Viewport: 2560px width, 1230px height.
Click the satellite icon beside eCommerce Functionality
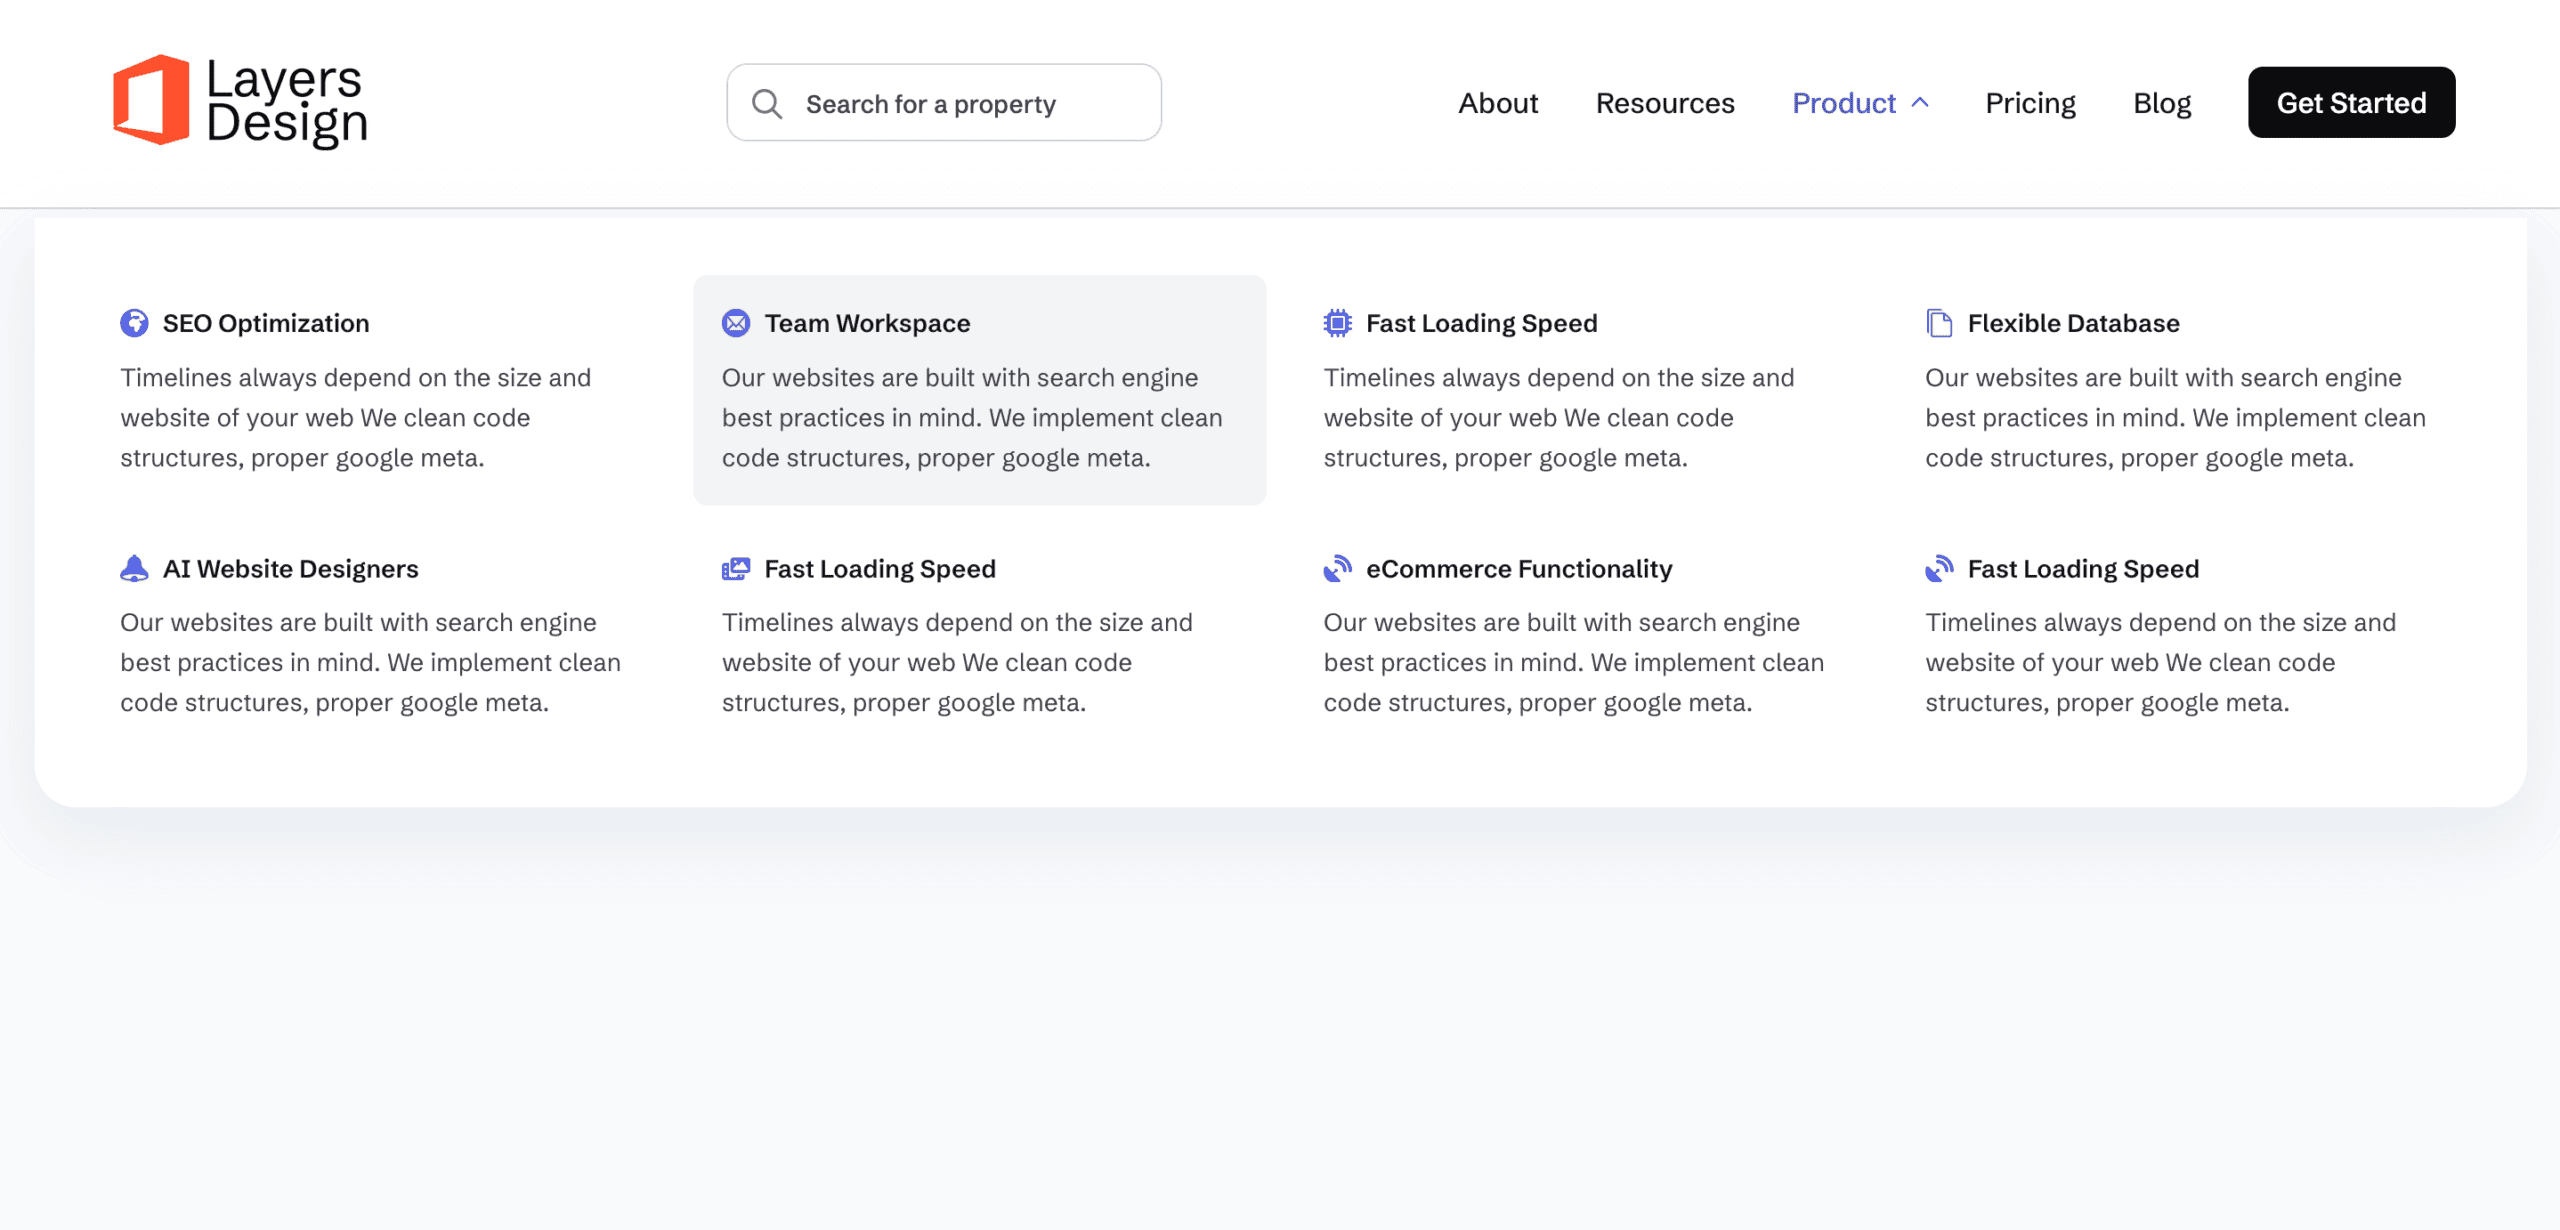pos(1337,568)
